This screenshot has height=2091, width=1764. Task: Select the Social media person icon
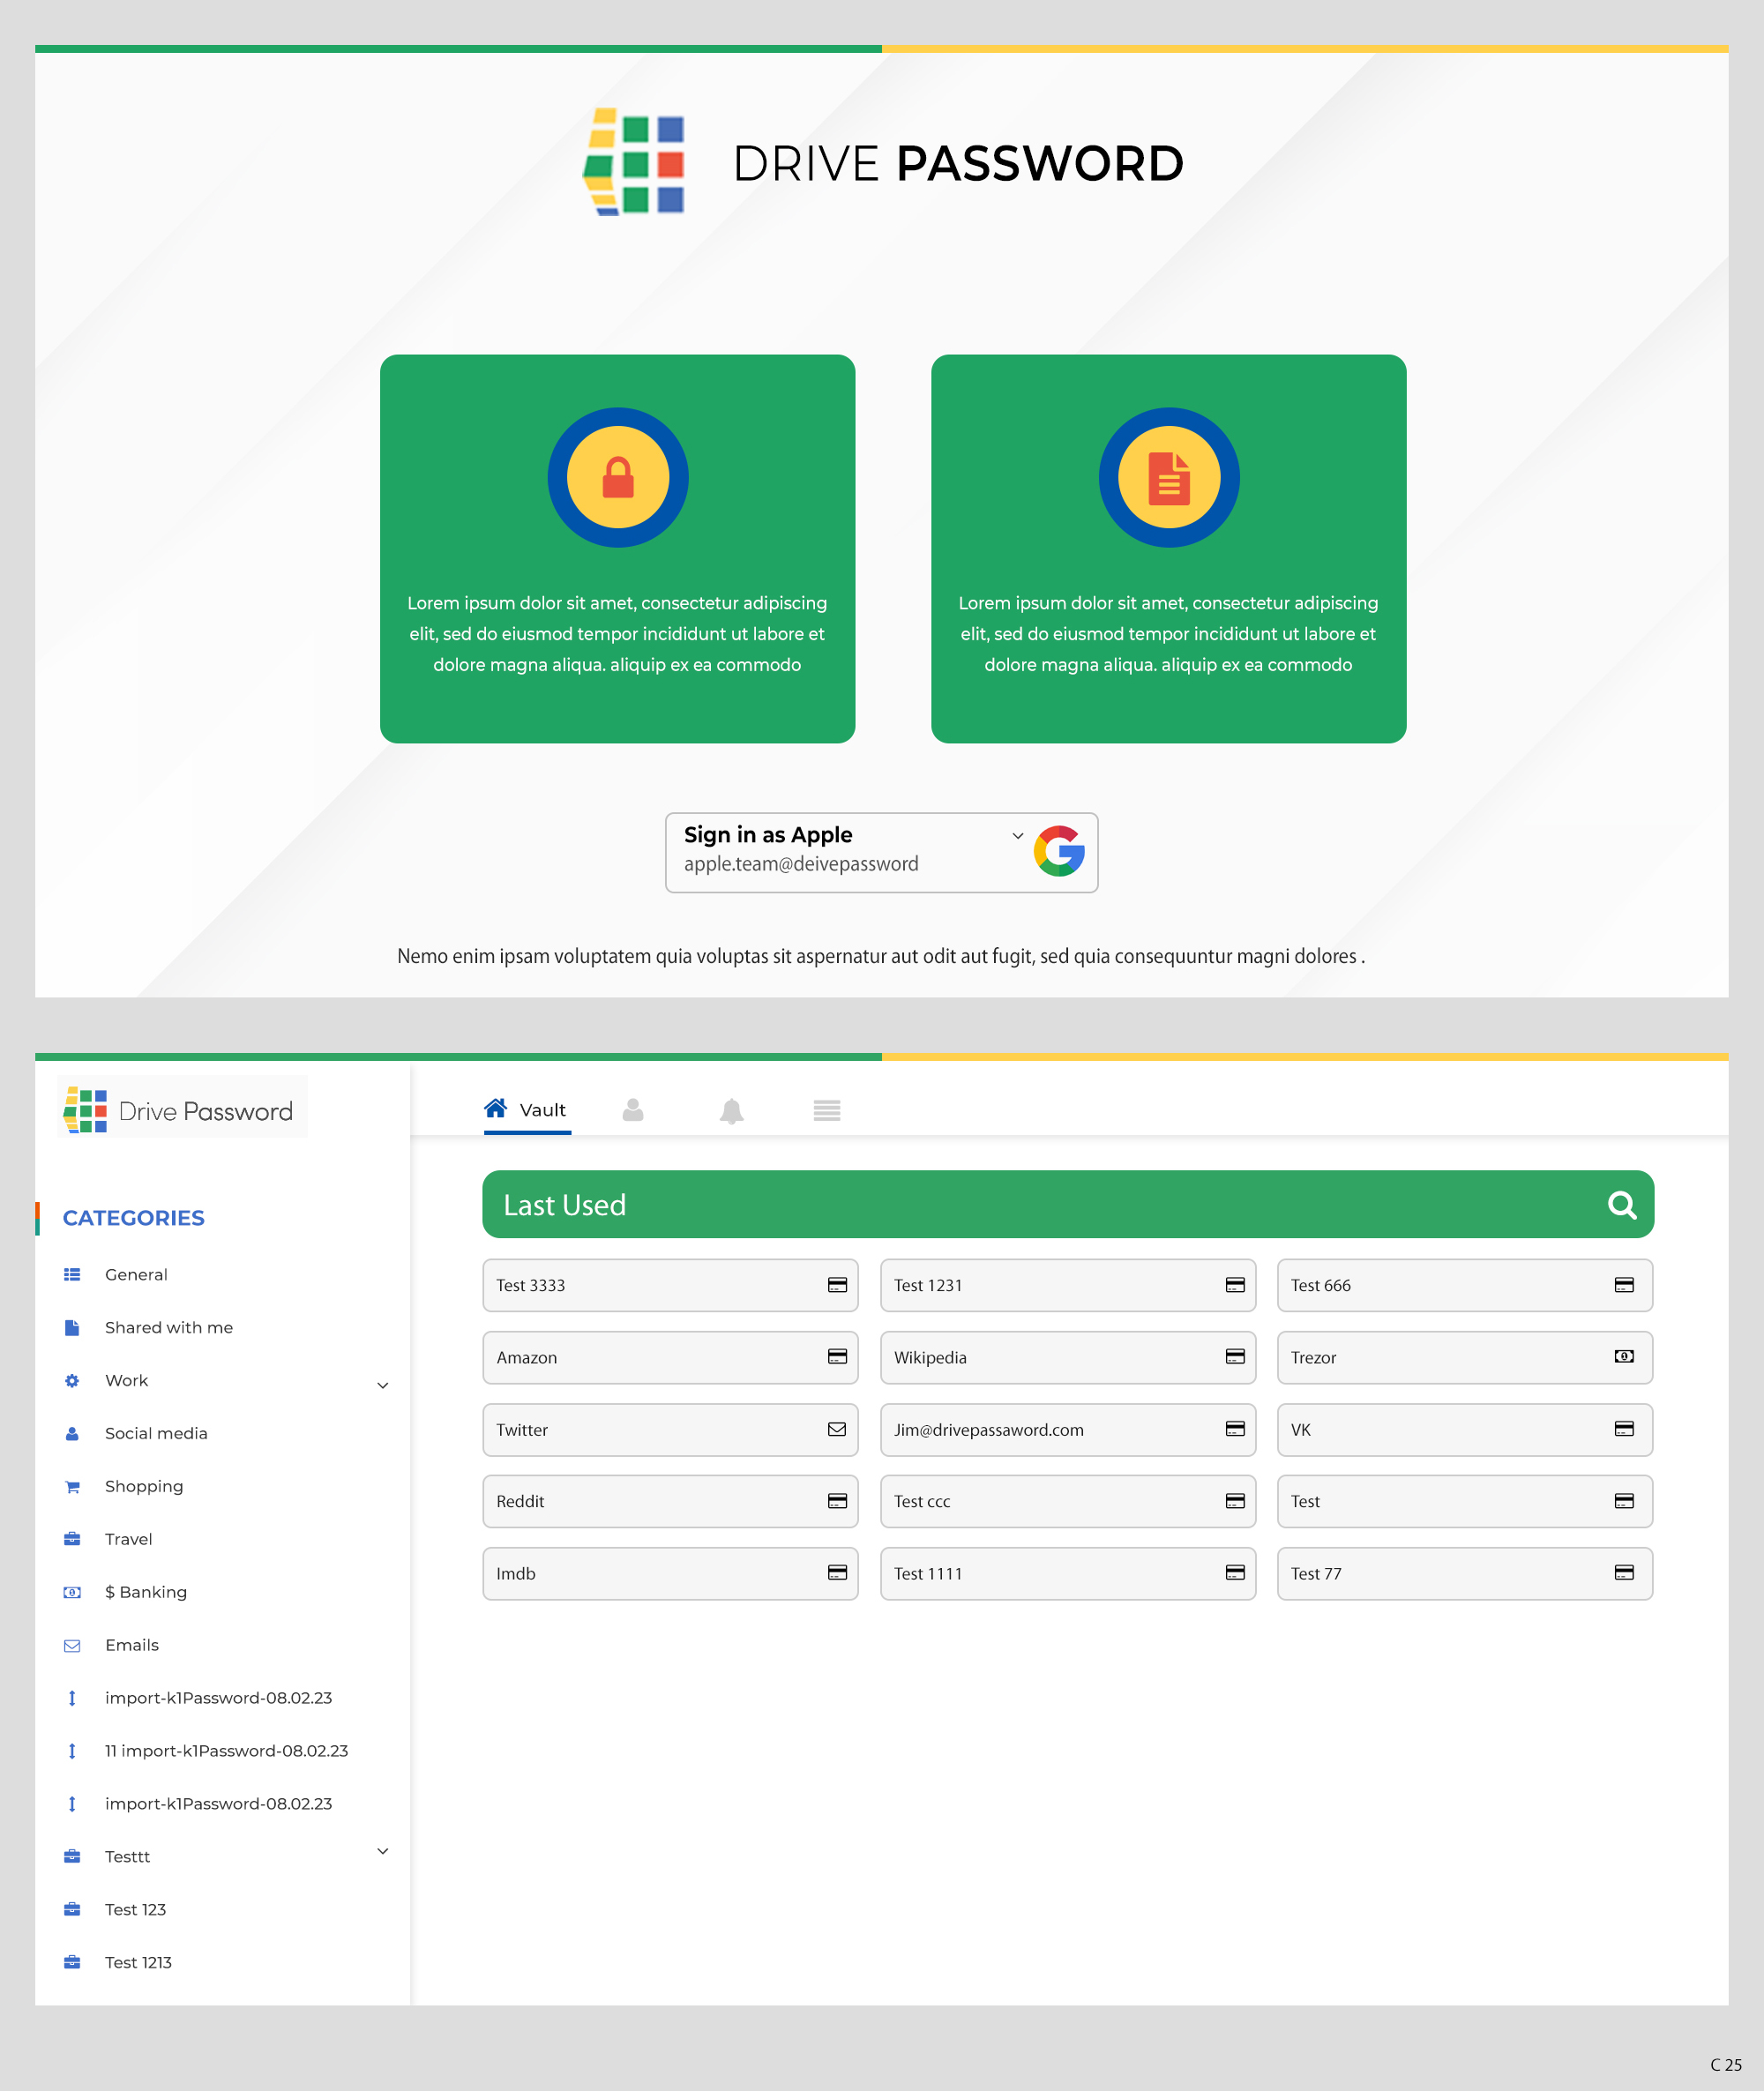click(x=71, y=1433)
